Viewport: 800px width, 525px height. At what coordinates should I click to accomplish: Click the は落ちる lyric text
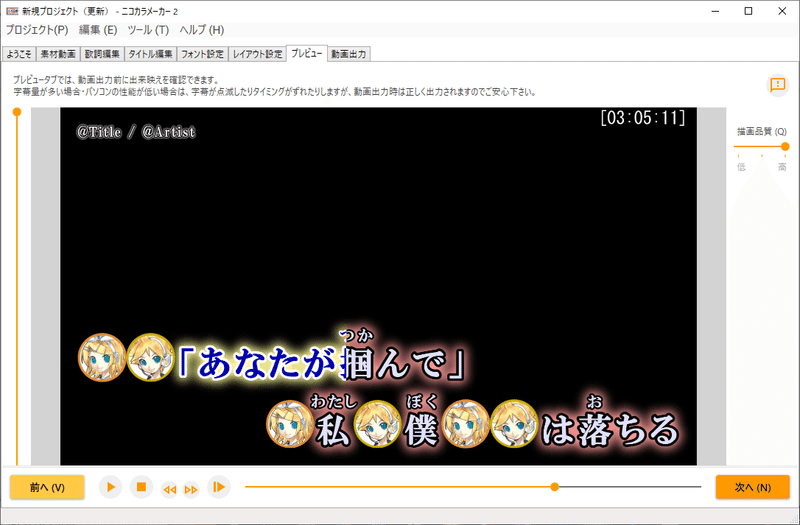[610, 429]
